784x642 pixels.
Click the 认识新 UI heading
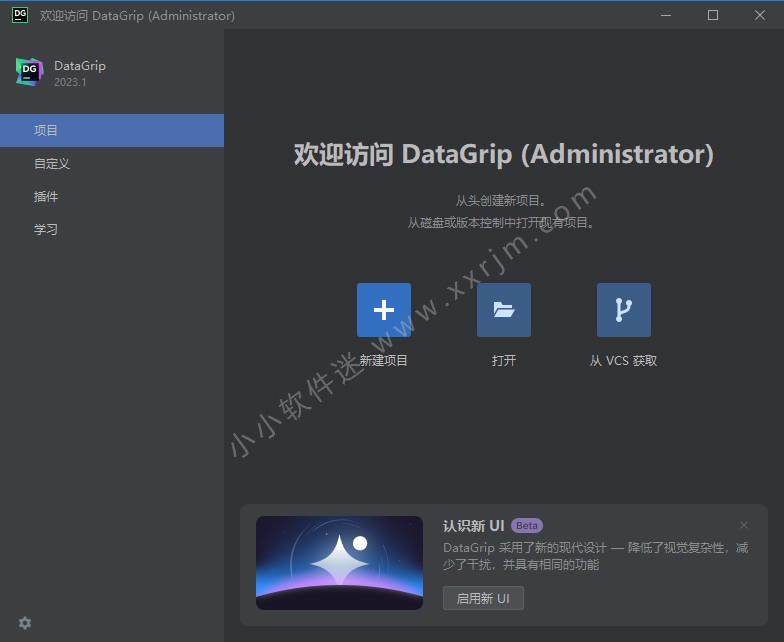(474, 526)
